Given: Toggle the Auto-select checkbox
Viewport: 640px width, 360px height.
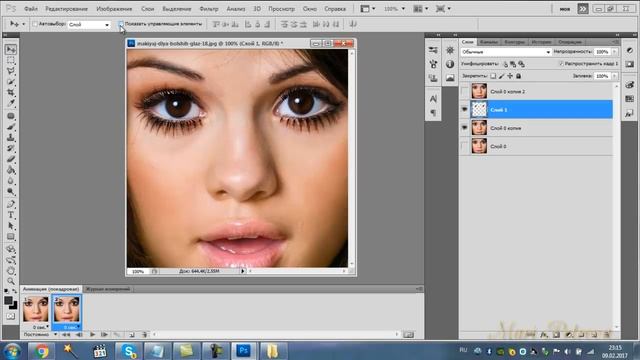Looking at the screenshot, I should (x=35, y=24).
